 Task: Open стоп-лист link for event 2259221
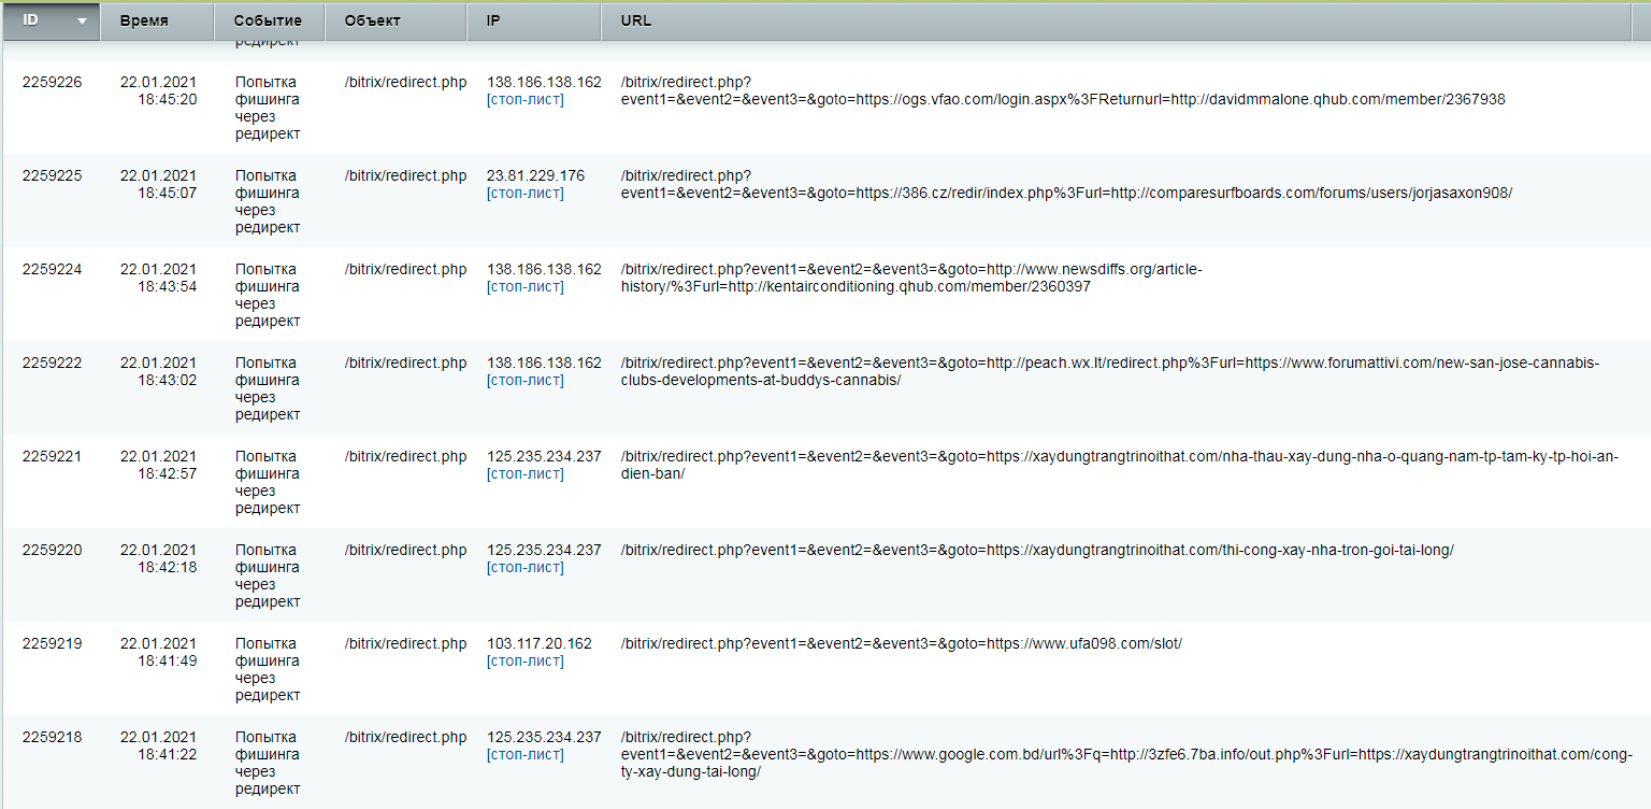[525, 474]
